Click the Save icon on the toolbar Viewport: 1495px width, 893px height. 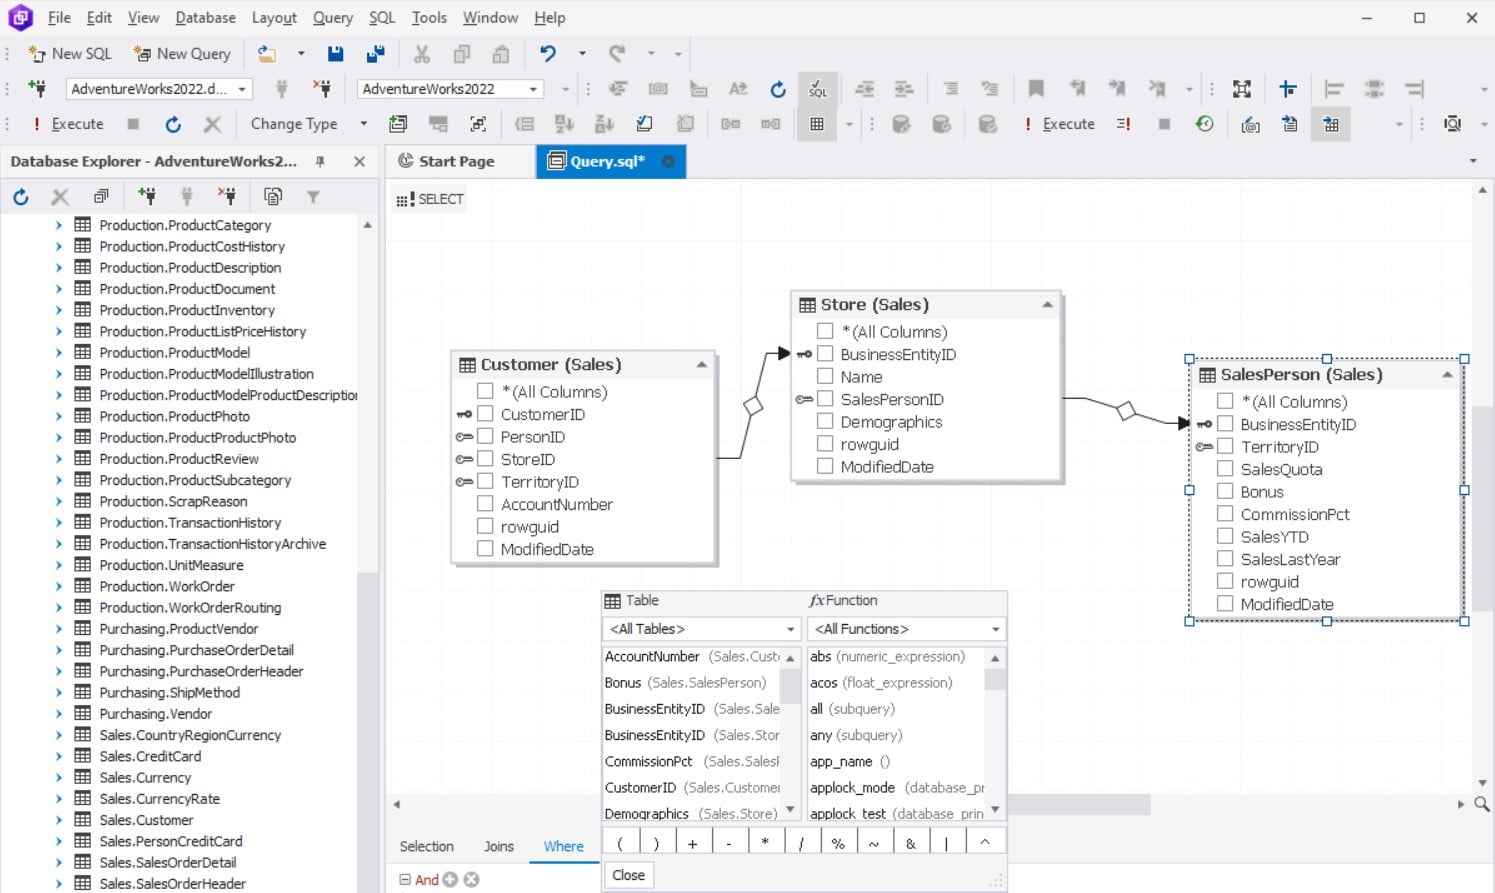tap(335, 53)
